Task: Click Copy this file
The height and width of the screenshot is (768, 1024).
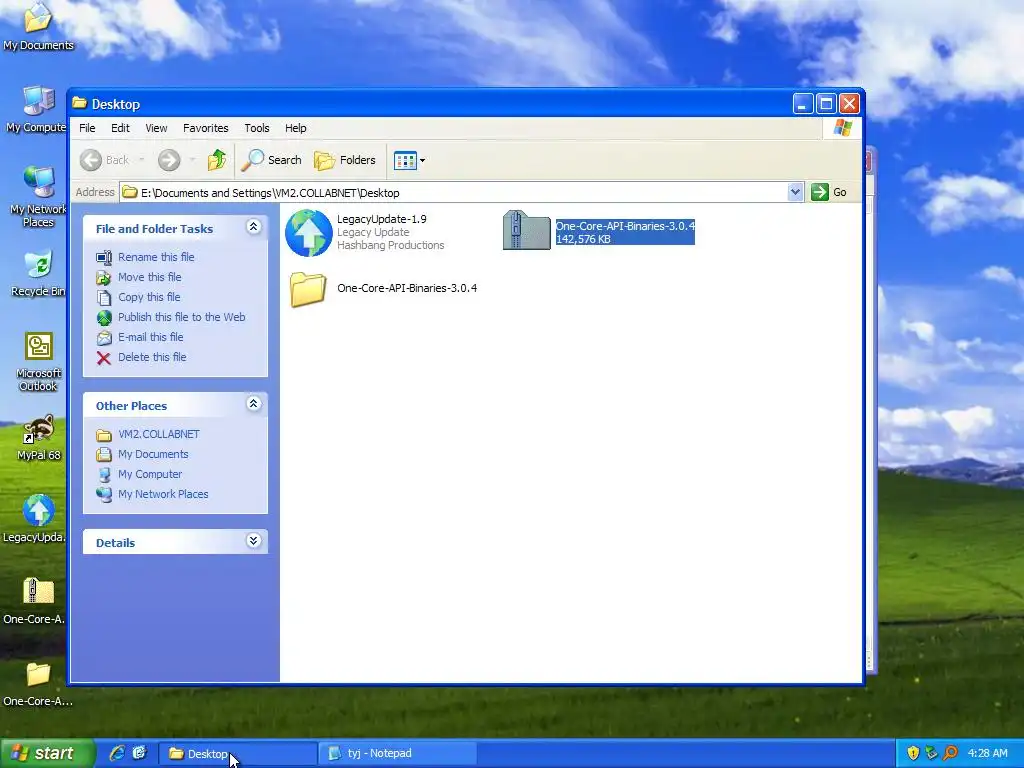Action: [x=149, y=297]
